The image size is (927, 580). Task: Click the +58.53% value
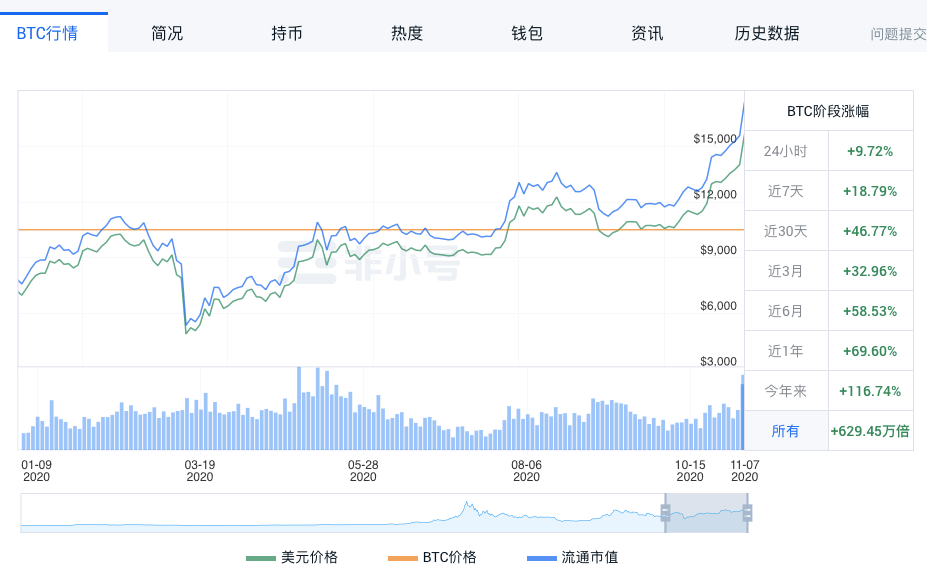[x=870, y=311]
